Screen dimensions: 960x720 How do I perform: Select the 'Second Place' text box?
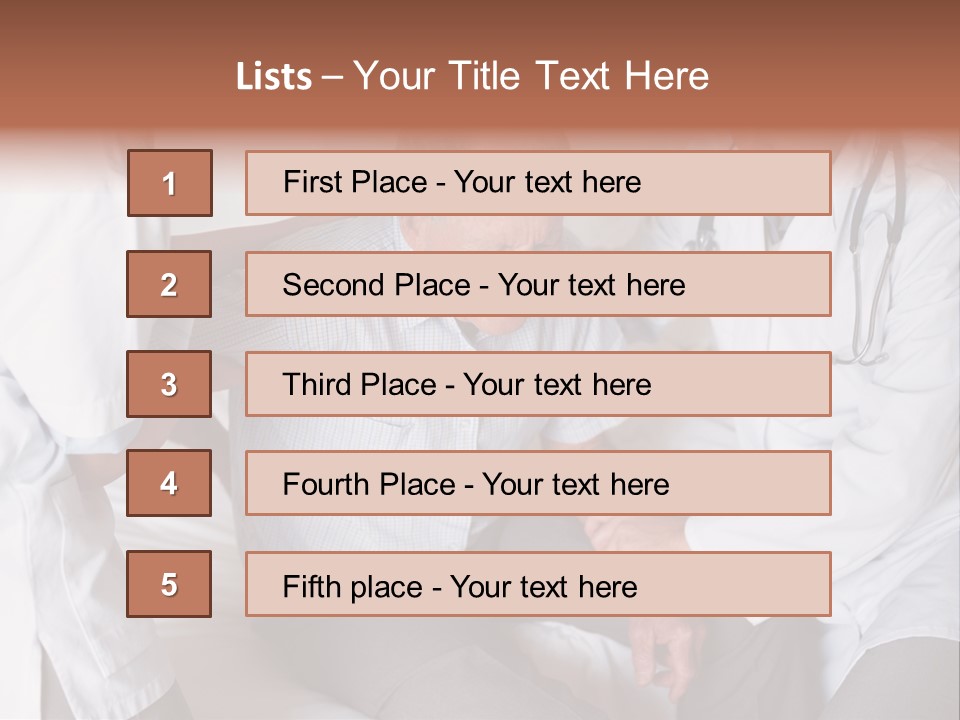538,284
